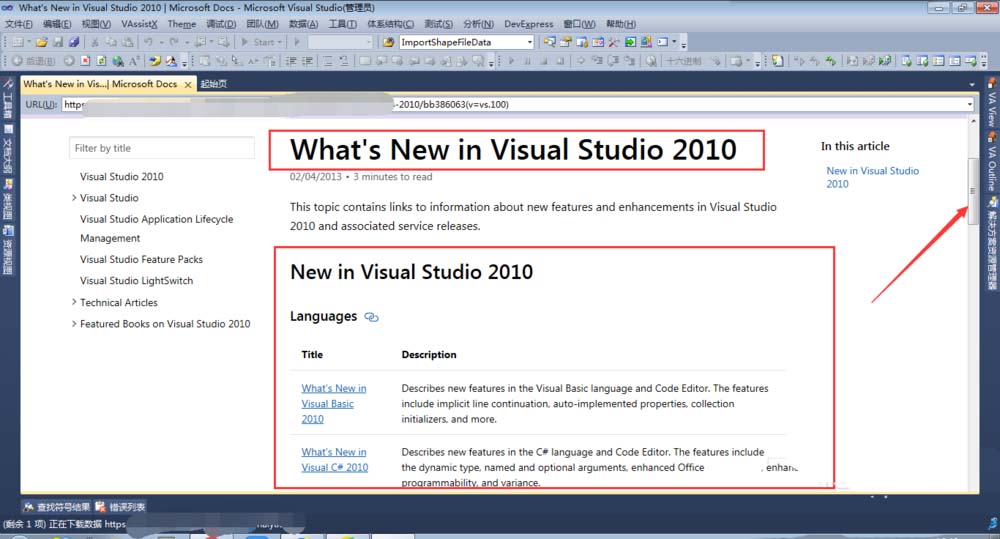Click the Open File folder icon

[x=41, y=42]
